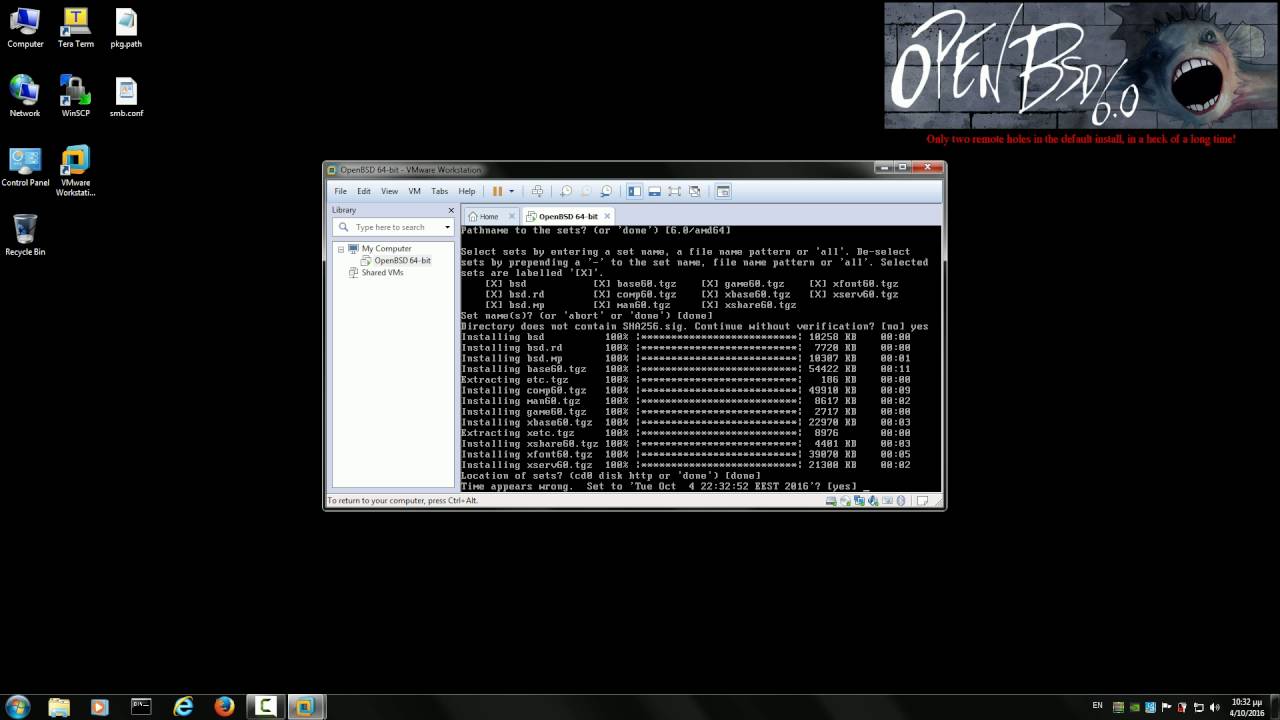
Task: Click the taskbar clock showing 10:32
Action: point(1246,707)
